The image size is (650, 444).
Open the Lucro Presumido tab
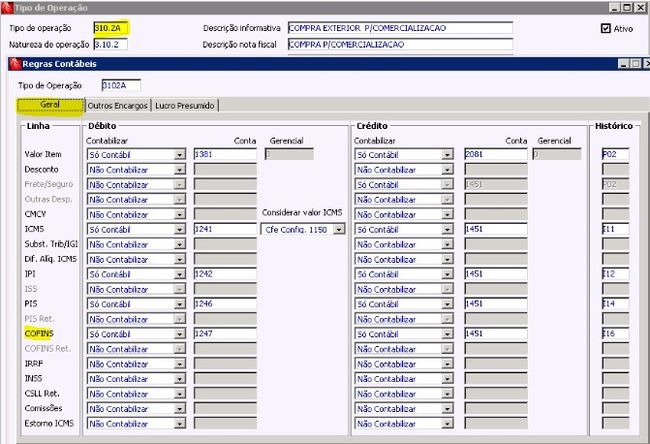click(185, 106)
